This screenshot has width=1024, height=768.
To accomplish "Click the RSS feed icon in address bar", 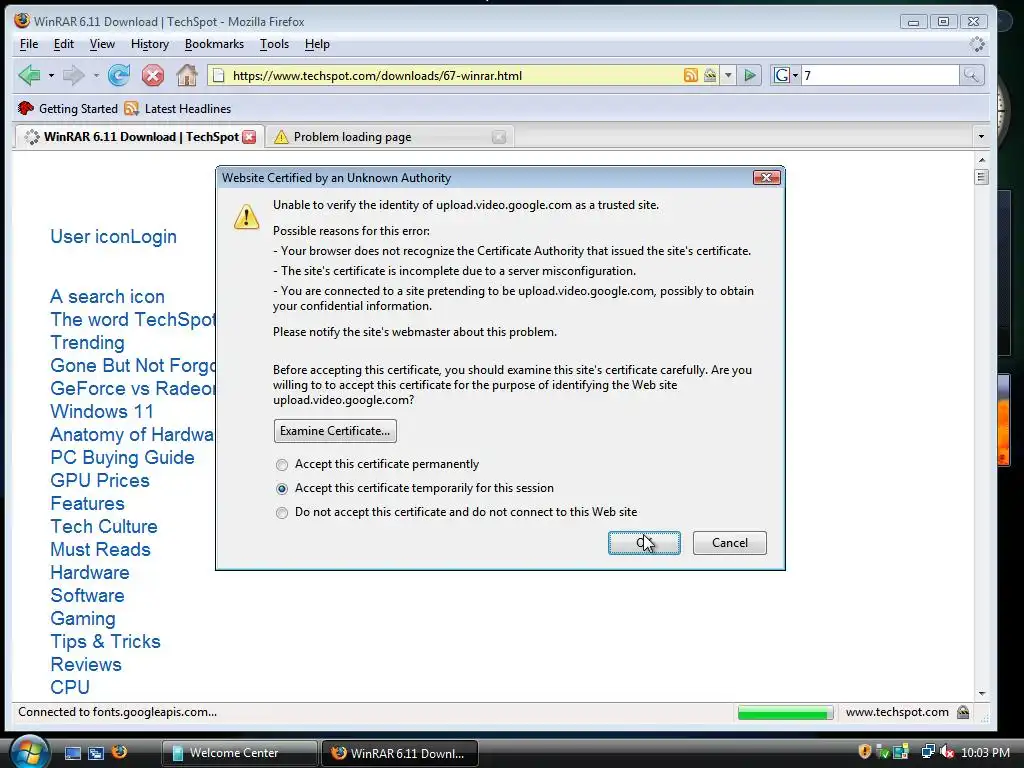I will pos(690,75).
